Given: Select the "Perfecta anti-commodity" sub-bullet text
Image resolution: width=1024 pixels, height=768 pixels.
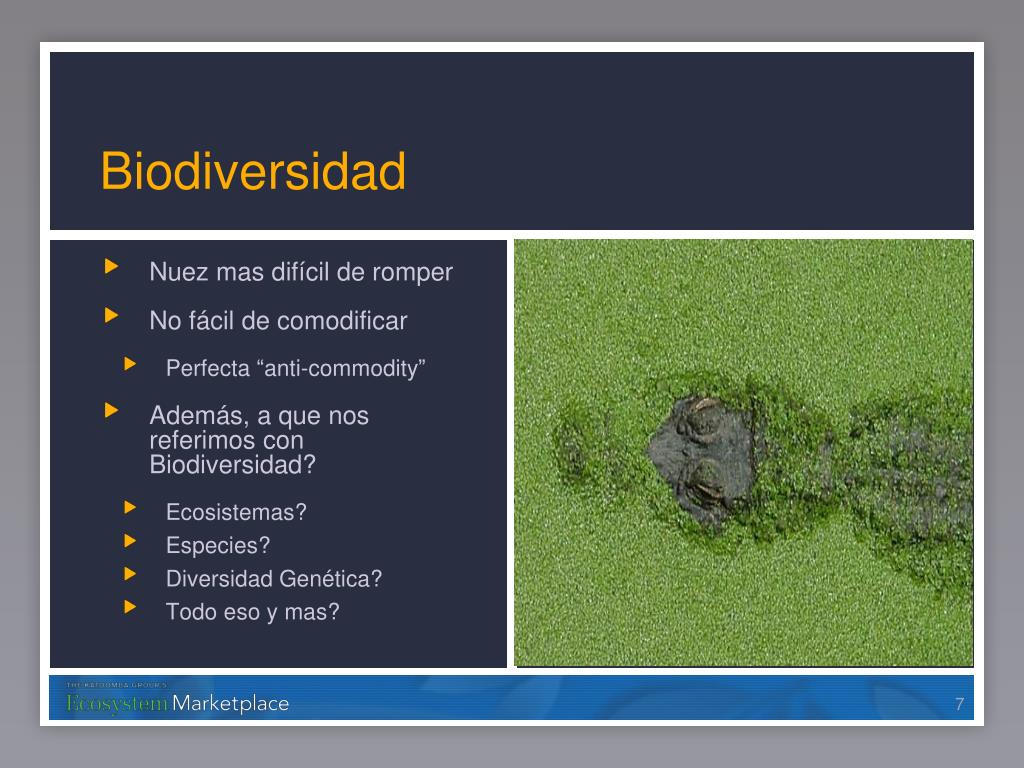Looking at the screenshot, I should [x=296, y=368].
